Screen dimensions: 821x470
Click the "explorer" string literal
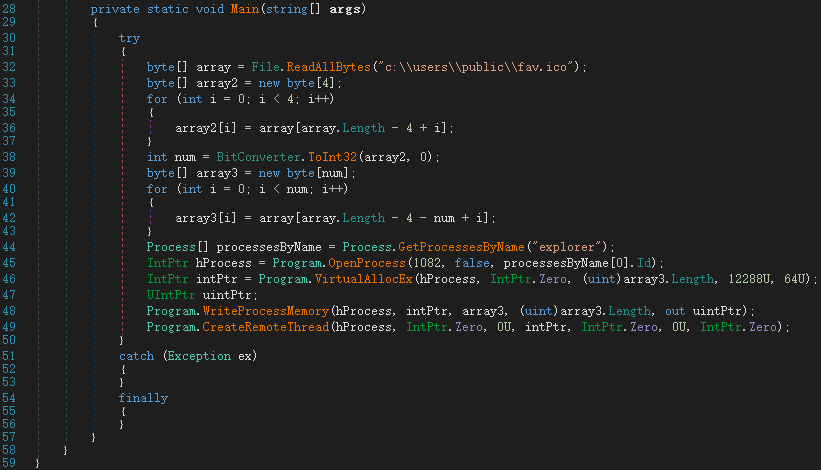(x=566, y=247)
